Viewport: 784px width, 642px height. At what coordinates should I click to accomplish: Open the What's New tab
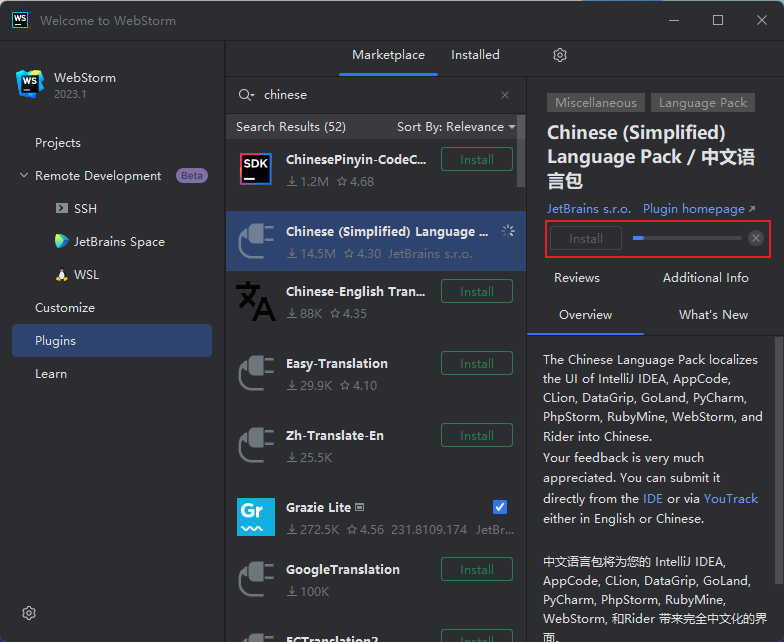pos(714,314)
